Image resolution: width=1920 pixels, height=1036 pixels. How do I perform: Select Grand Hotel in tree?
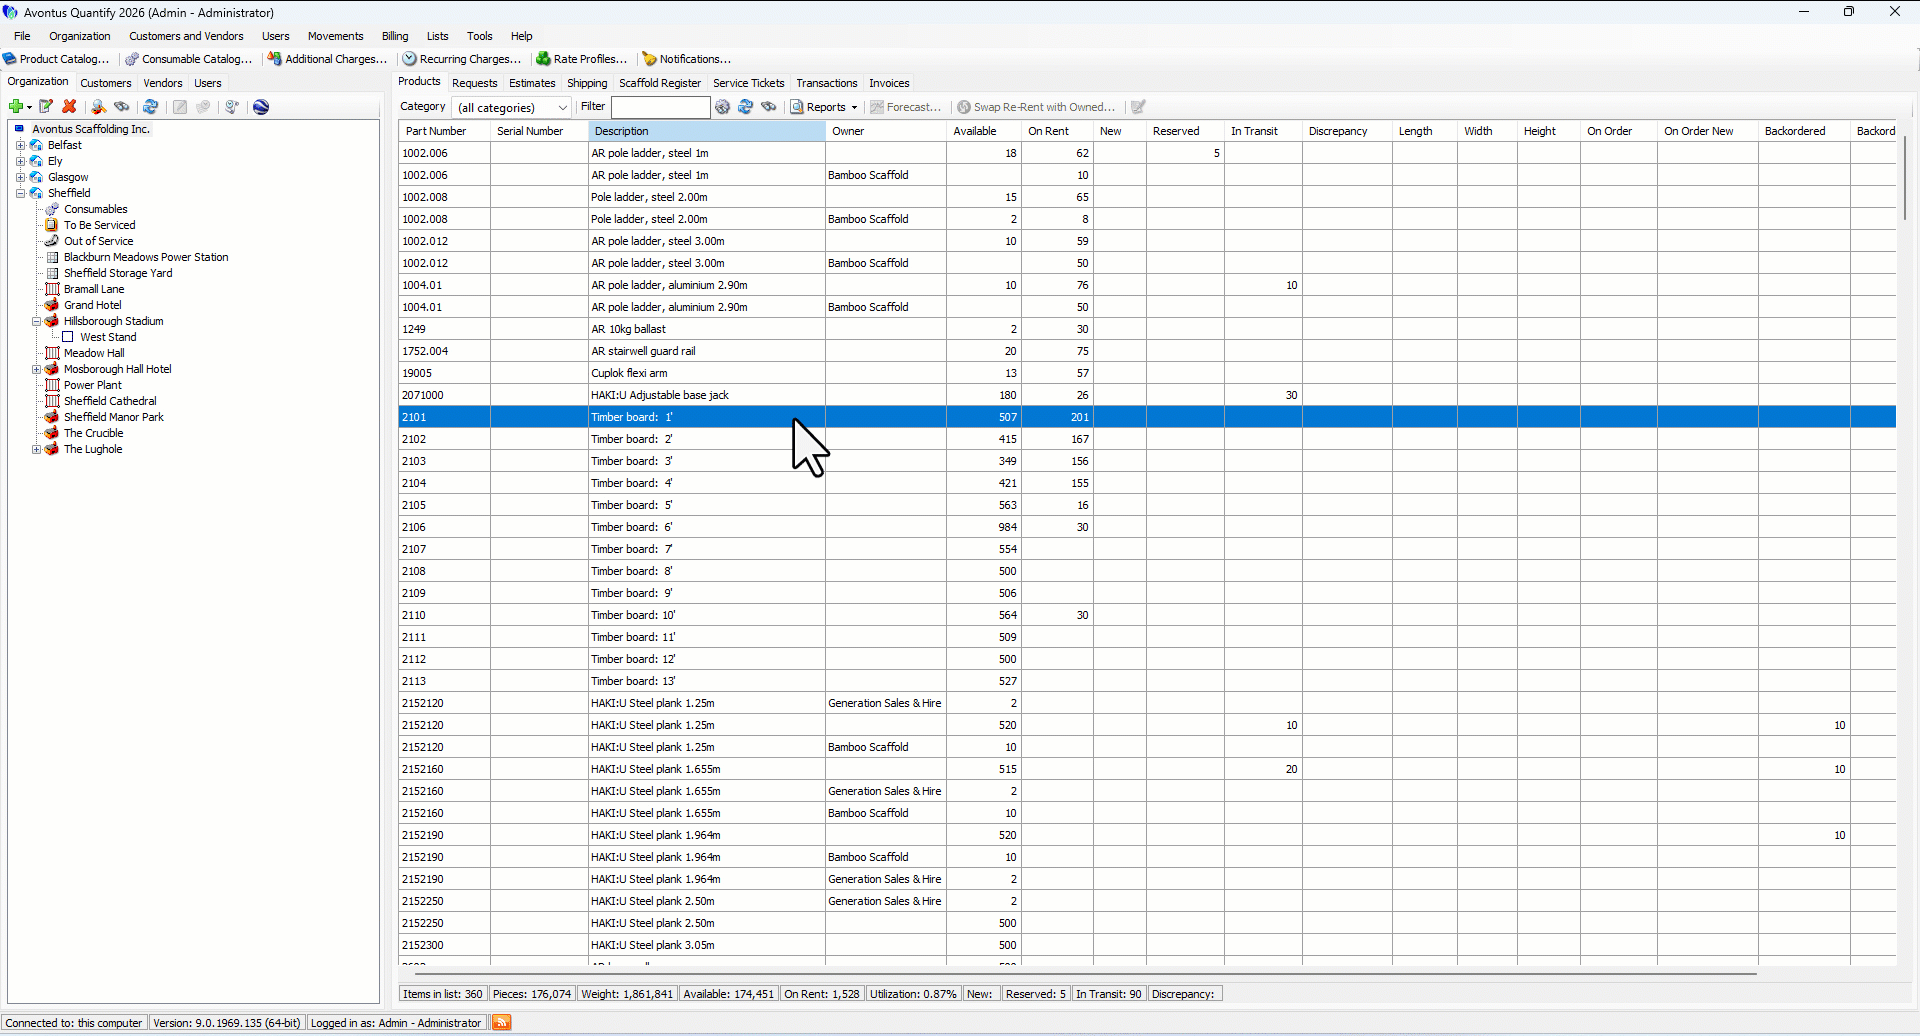(93, 305)
